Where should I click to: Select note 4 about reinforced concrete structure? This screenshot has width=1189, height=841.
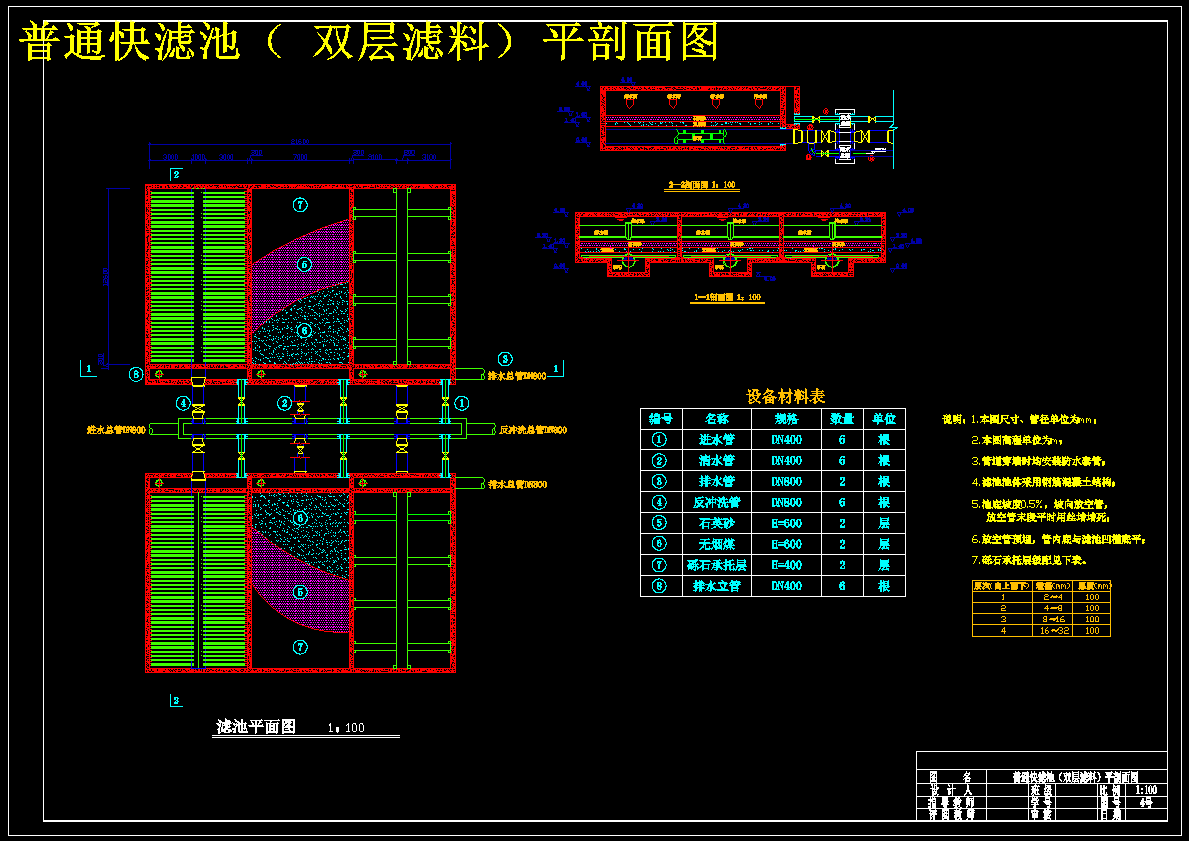(x=1043, y=482)
